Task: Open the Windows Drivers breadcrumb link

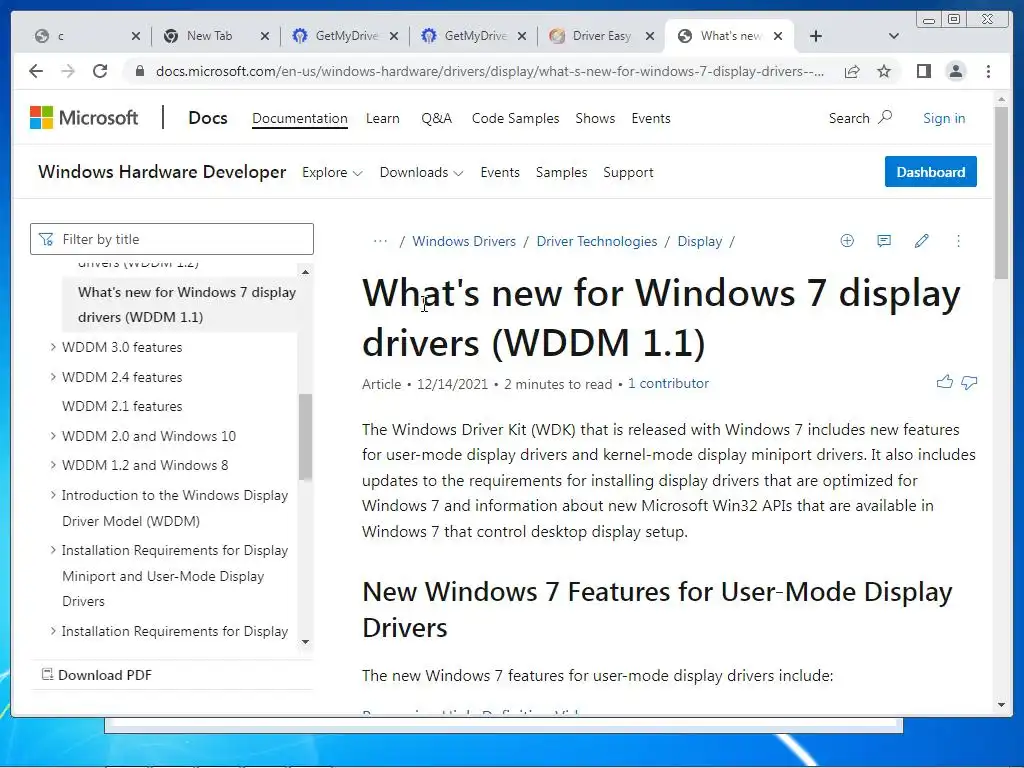Action: pyautogui.click(x=464, y=241)
